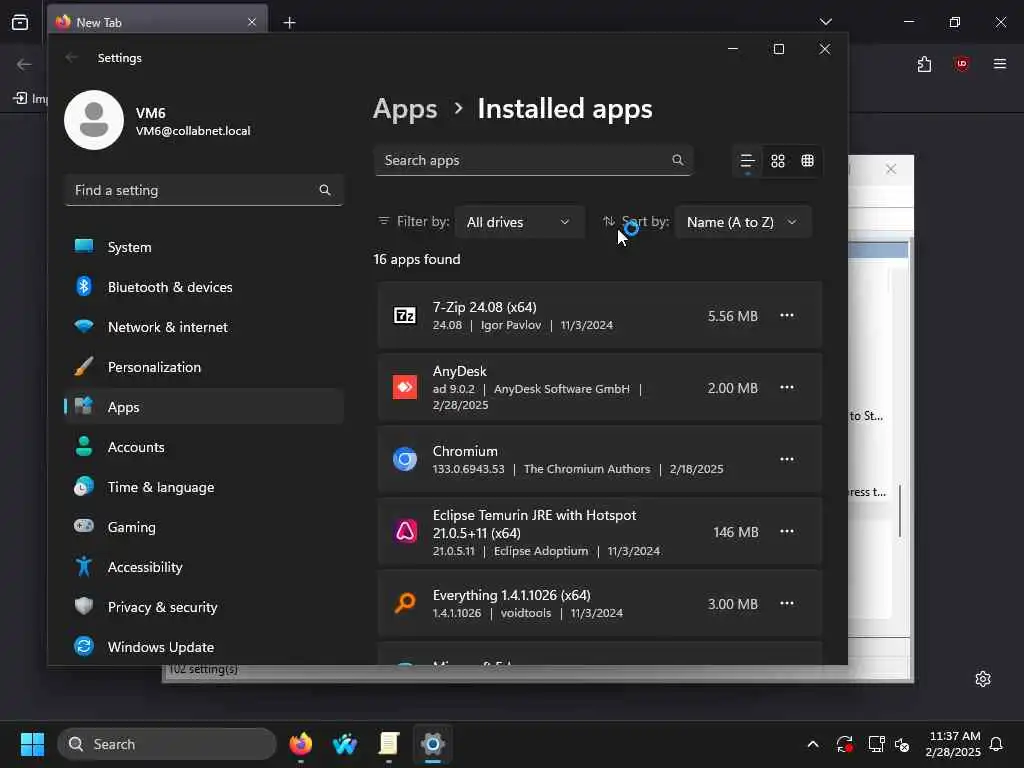Open Accessibility settings
Viewport: 1024px width, 768px height.
(204, 567)
